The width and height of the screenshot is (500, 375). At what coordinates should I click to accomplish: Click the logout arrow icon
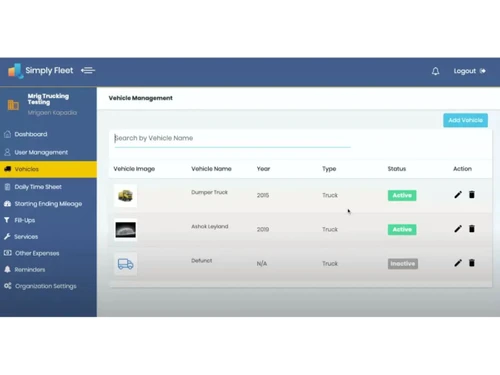coord(482,71)
